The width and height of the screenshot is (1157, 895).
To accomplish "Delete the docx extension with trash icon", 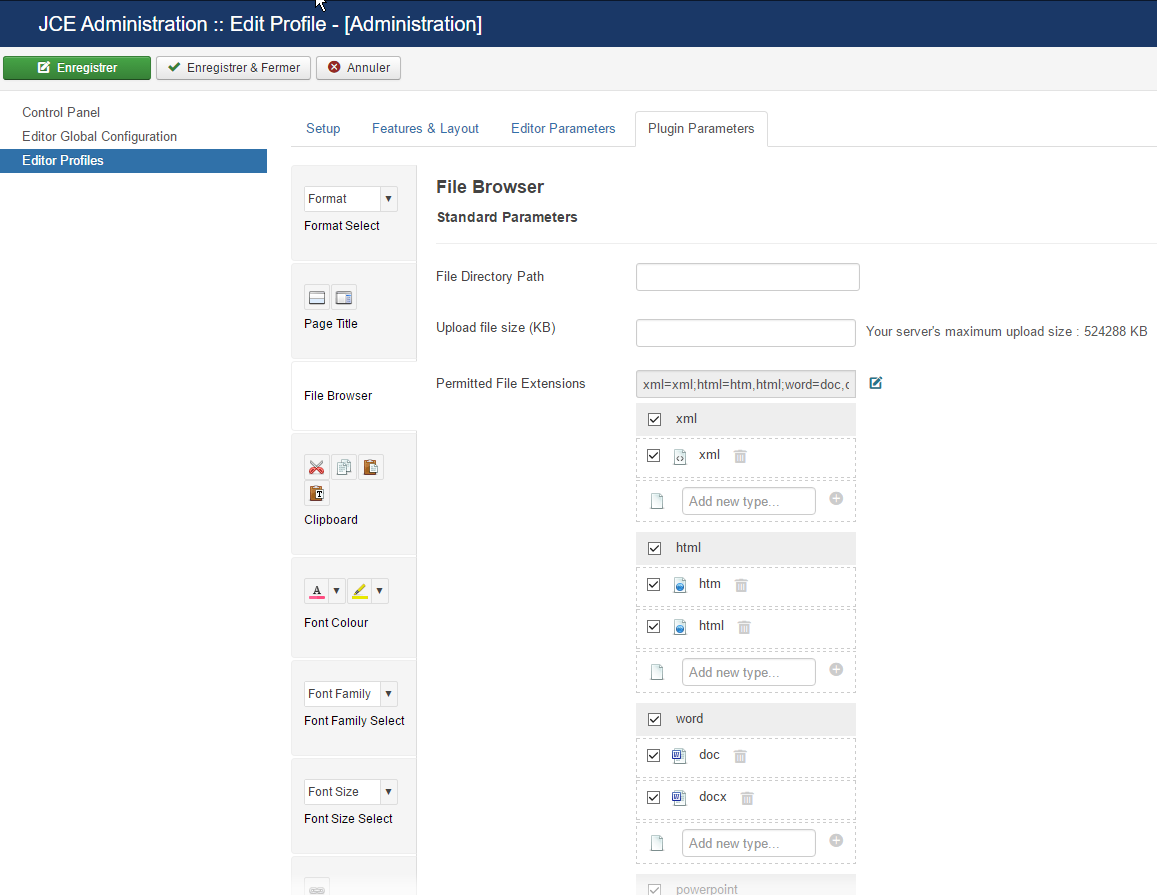I will (747, 798).
